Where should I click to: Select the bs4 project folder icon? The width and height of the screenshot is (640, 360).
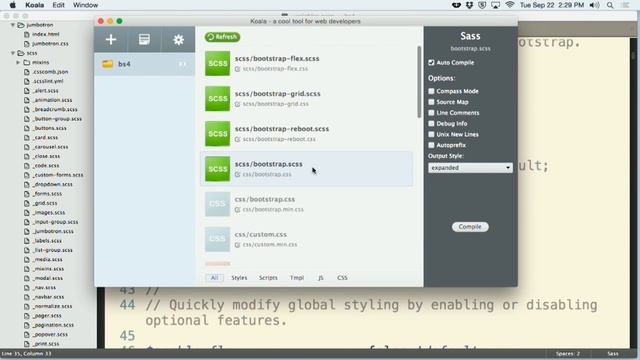(107, 64)
